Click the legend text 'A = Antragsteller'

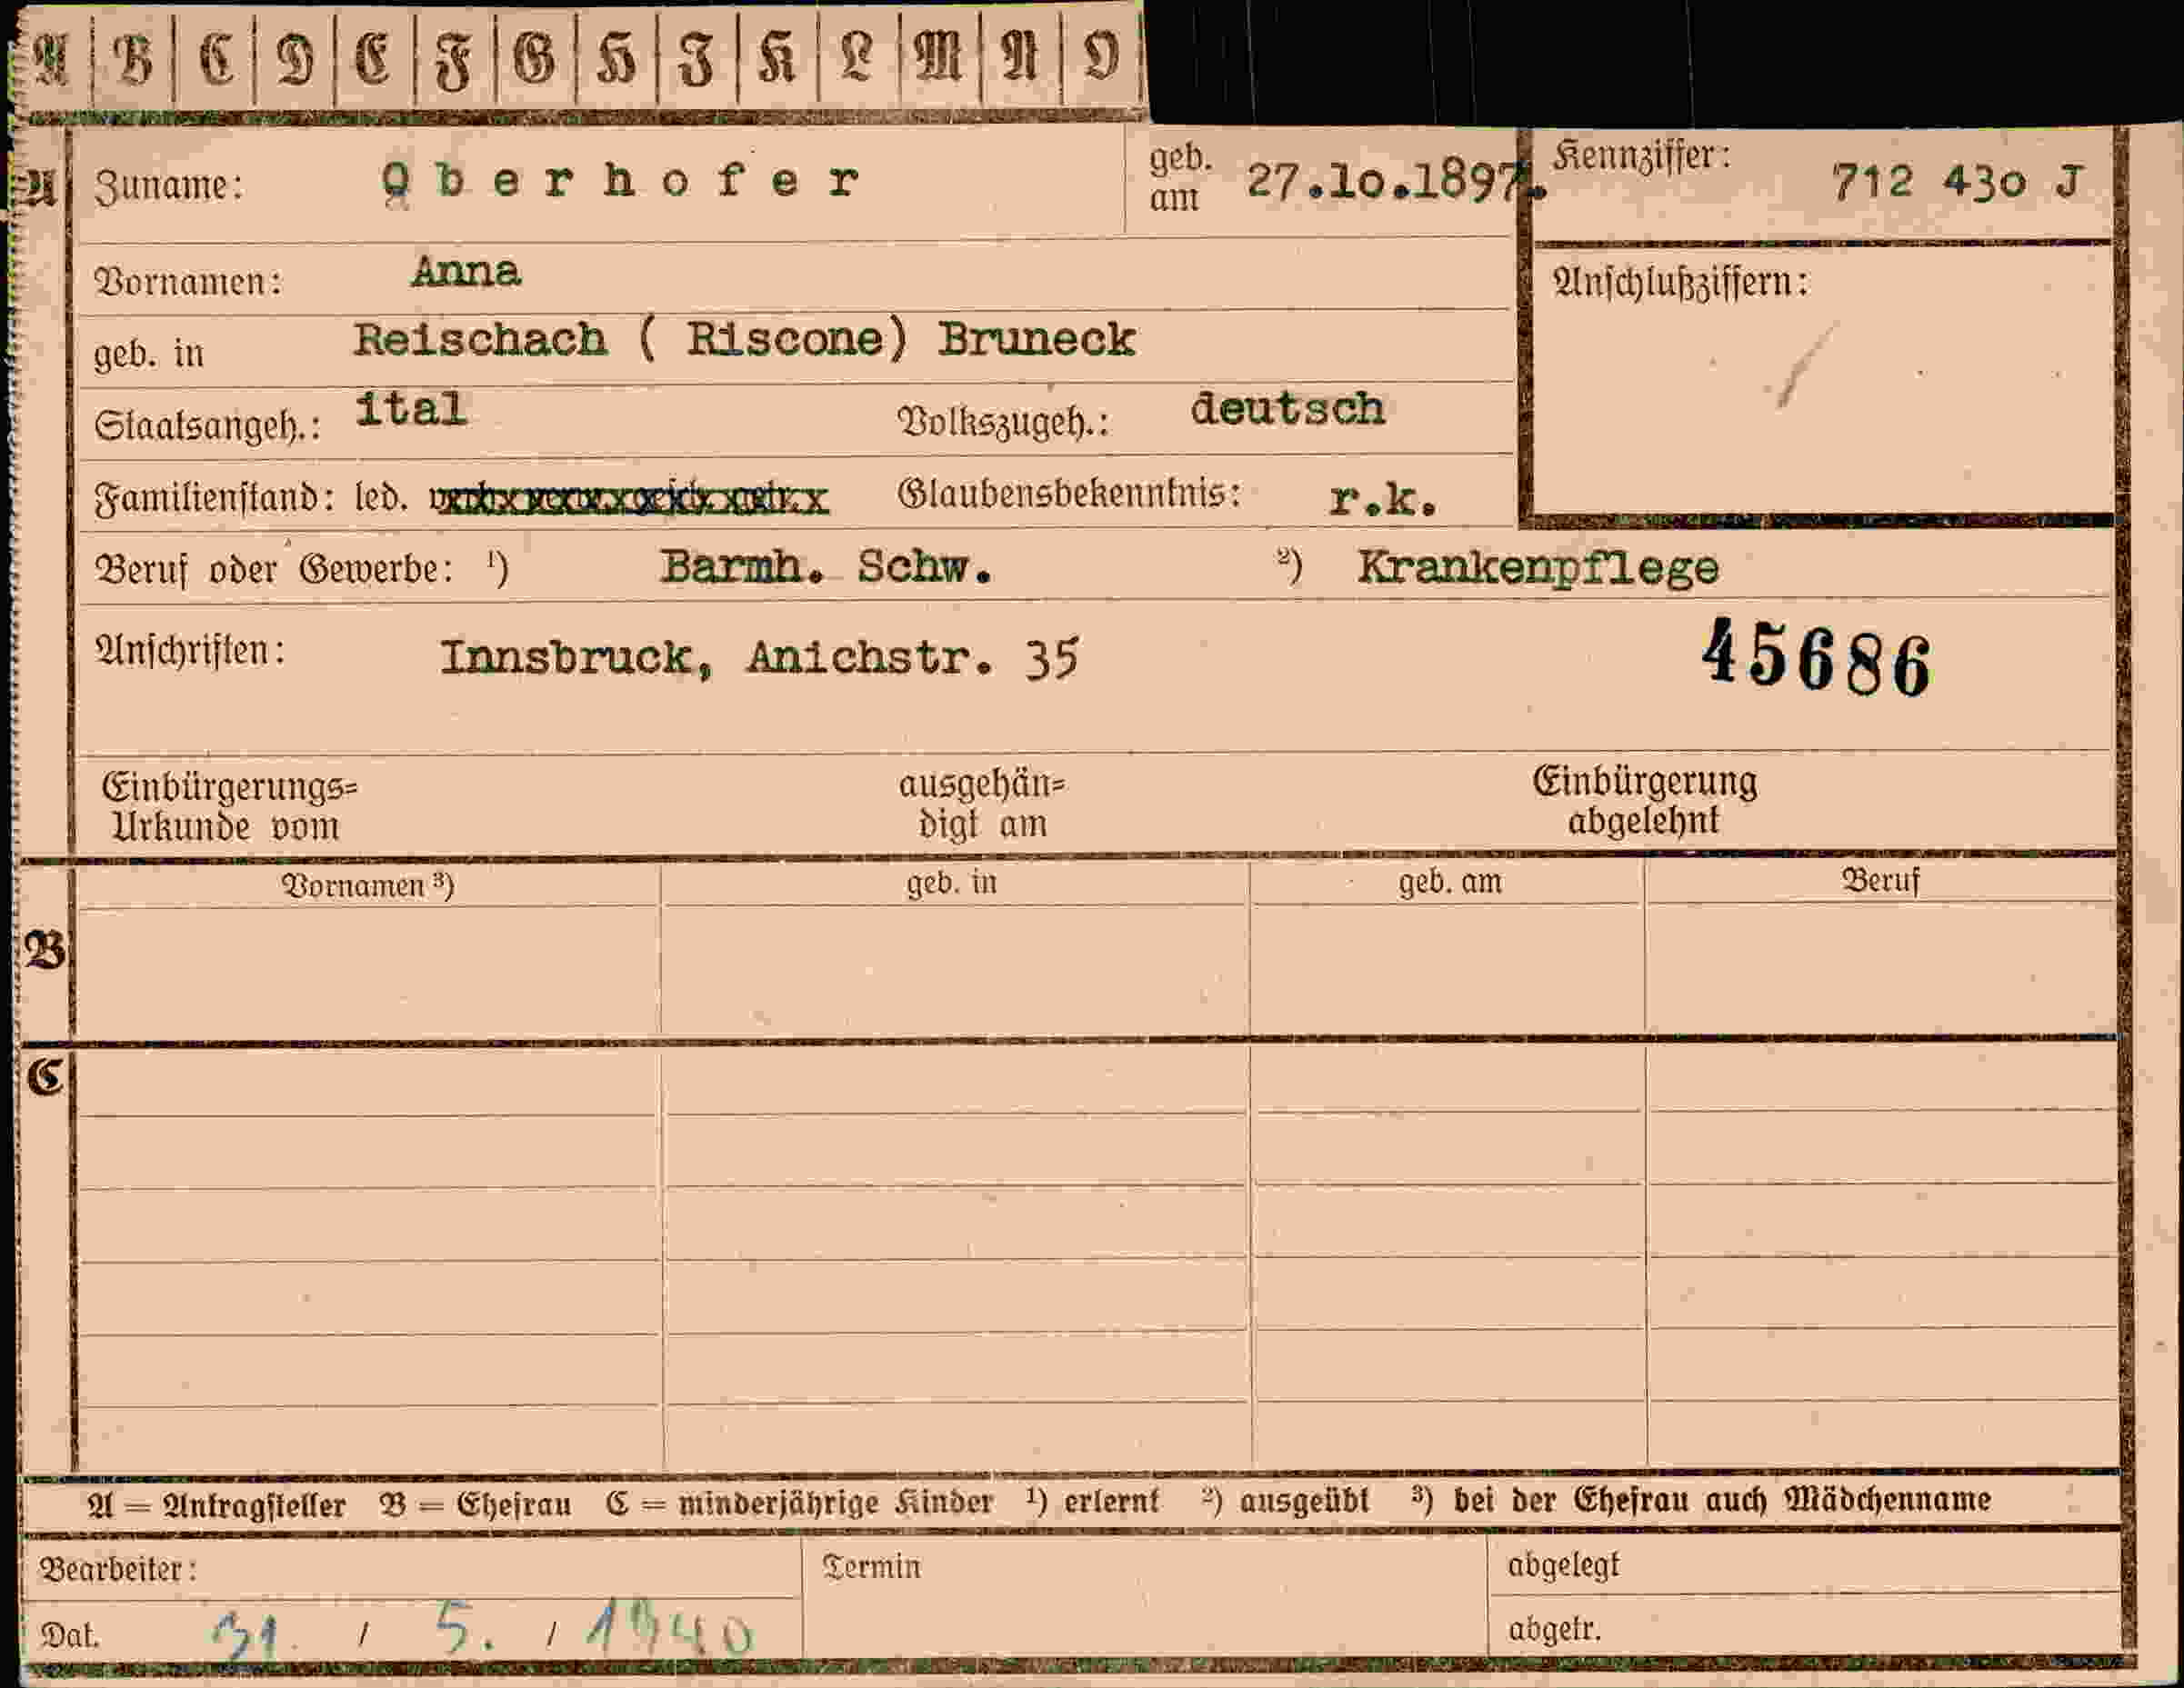(217, 1506)
